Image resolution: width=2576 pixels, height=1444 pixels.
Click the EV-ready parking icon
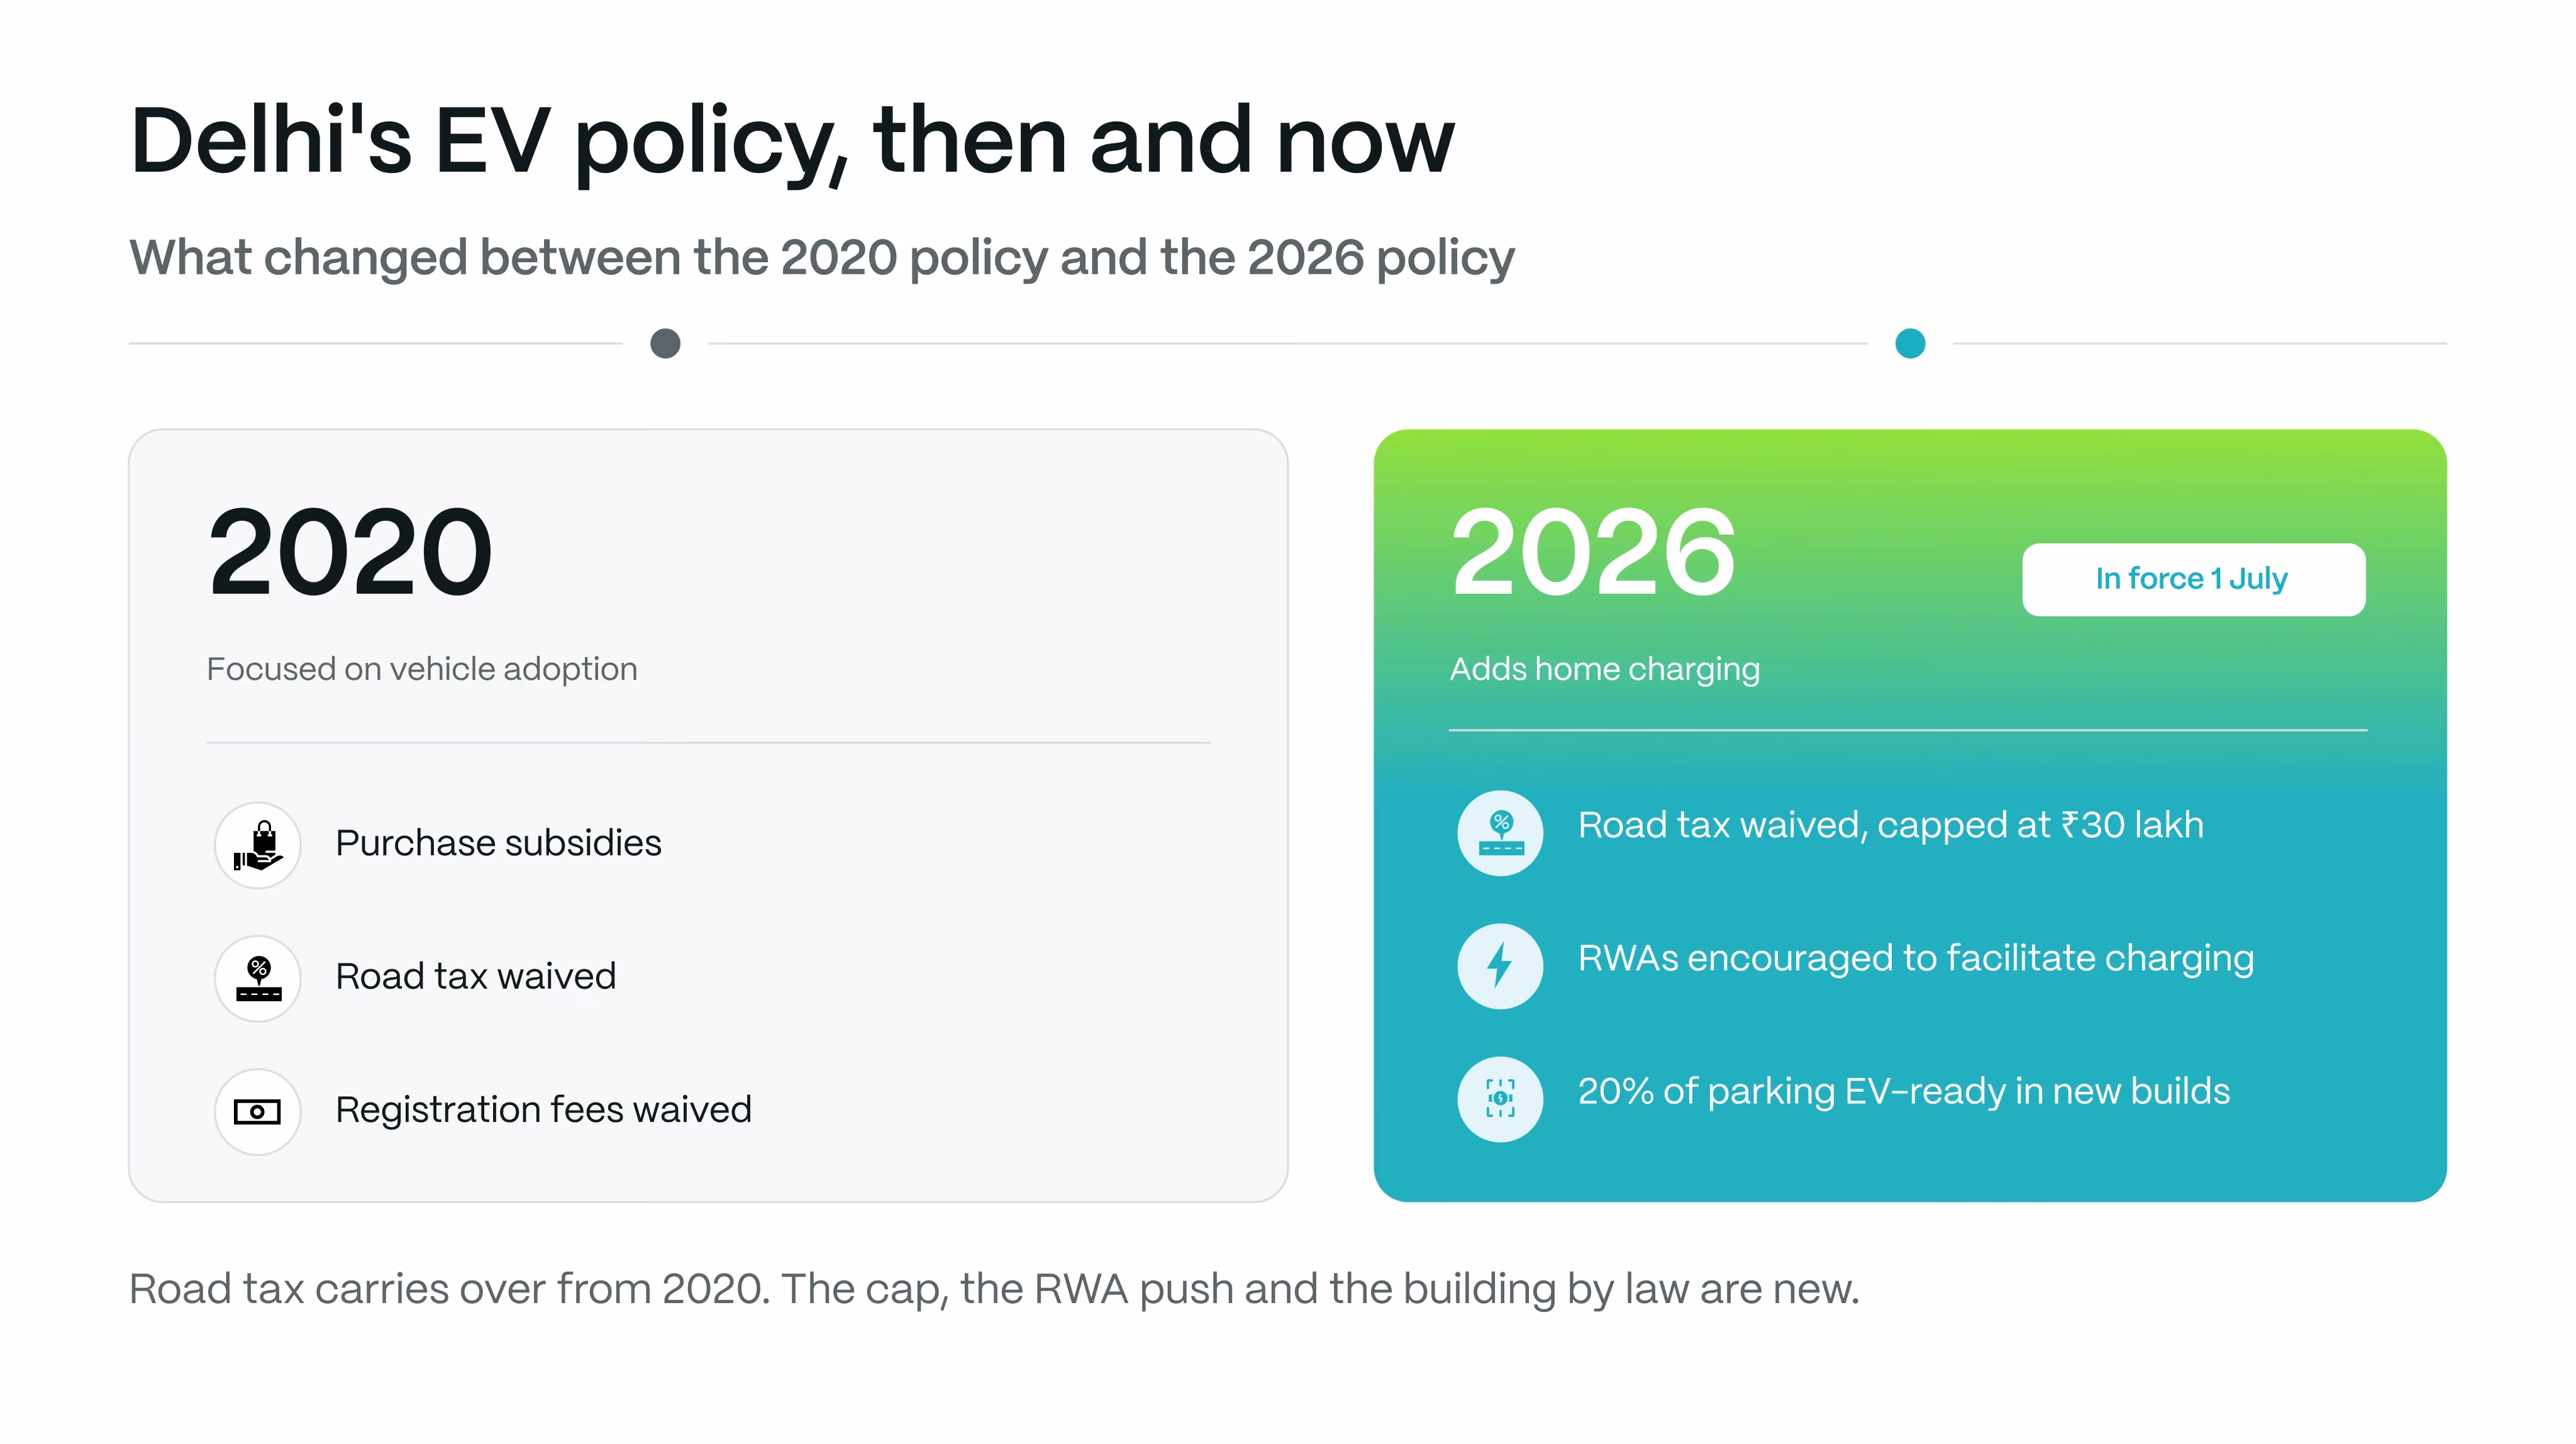click(1500, 1099)
